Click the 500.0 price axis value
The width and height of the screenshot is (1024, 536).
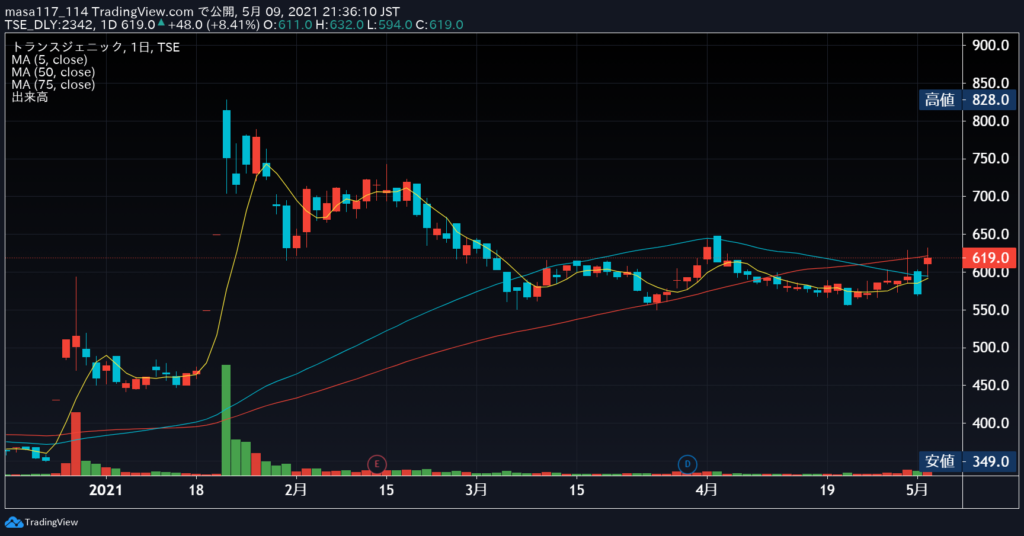coord(990,347)
